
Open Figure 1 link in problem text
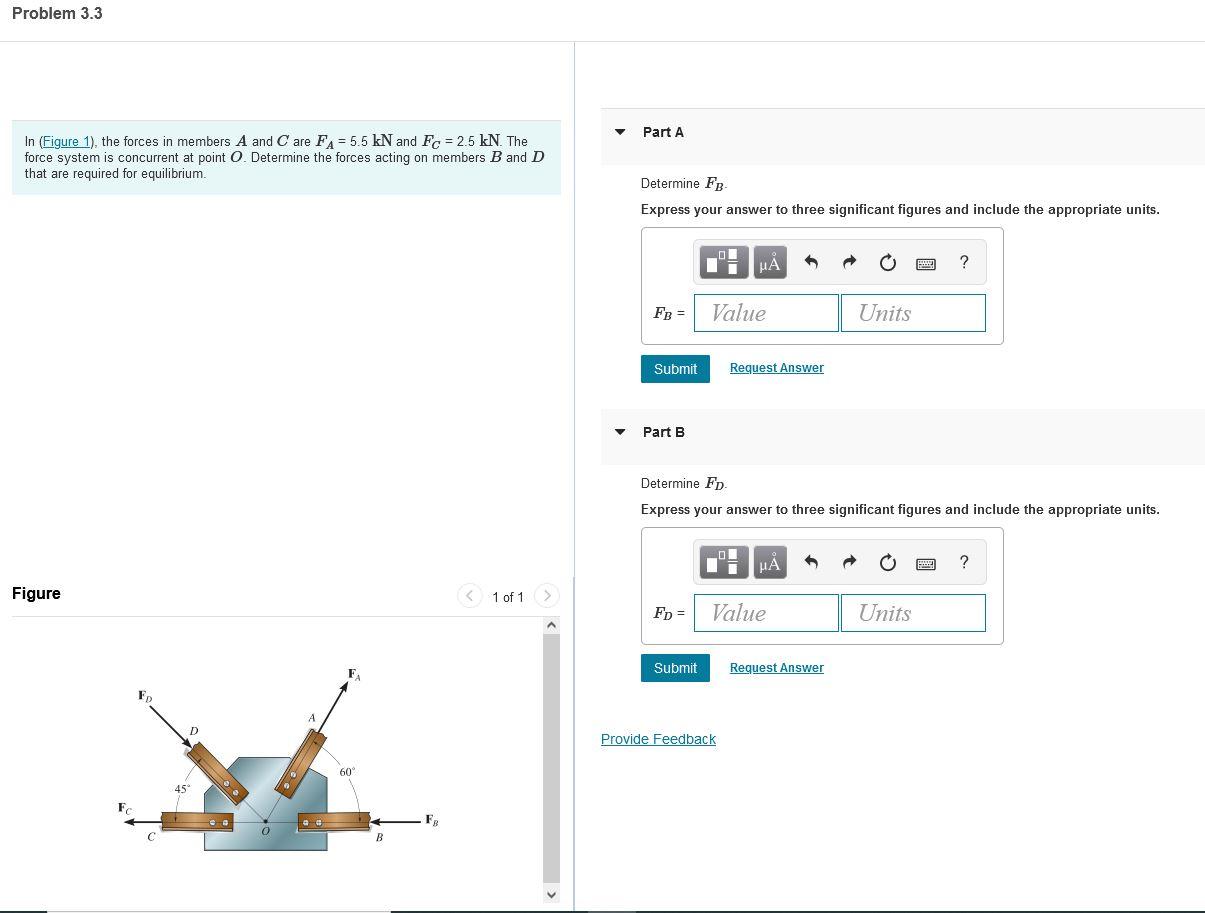pos(65,142)
